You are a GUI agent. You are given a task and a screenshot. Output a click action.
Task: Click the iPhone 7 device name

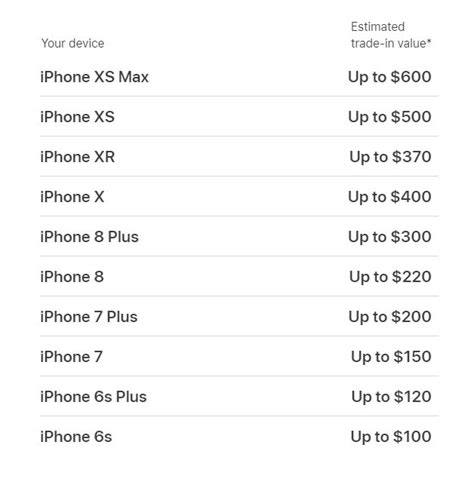71,357
